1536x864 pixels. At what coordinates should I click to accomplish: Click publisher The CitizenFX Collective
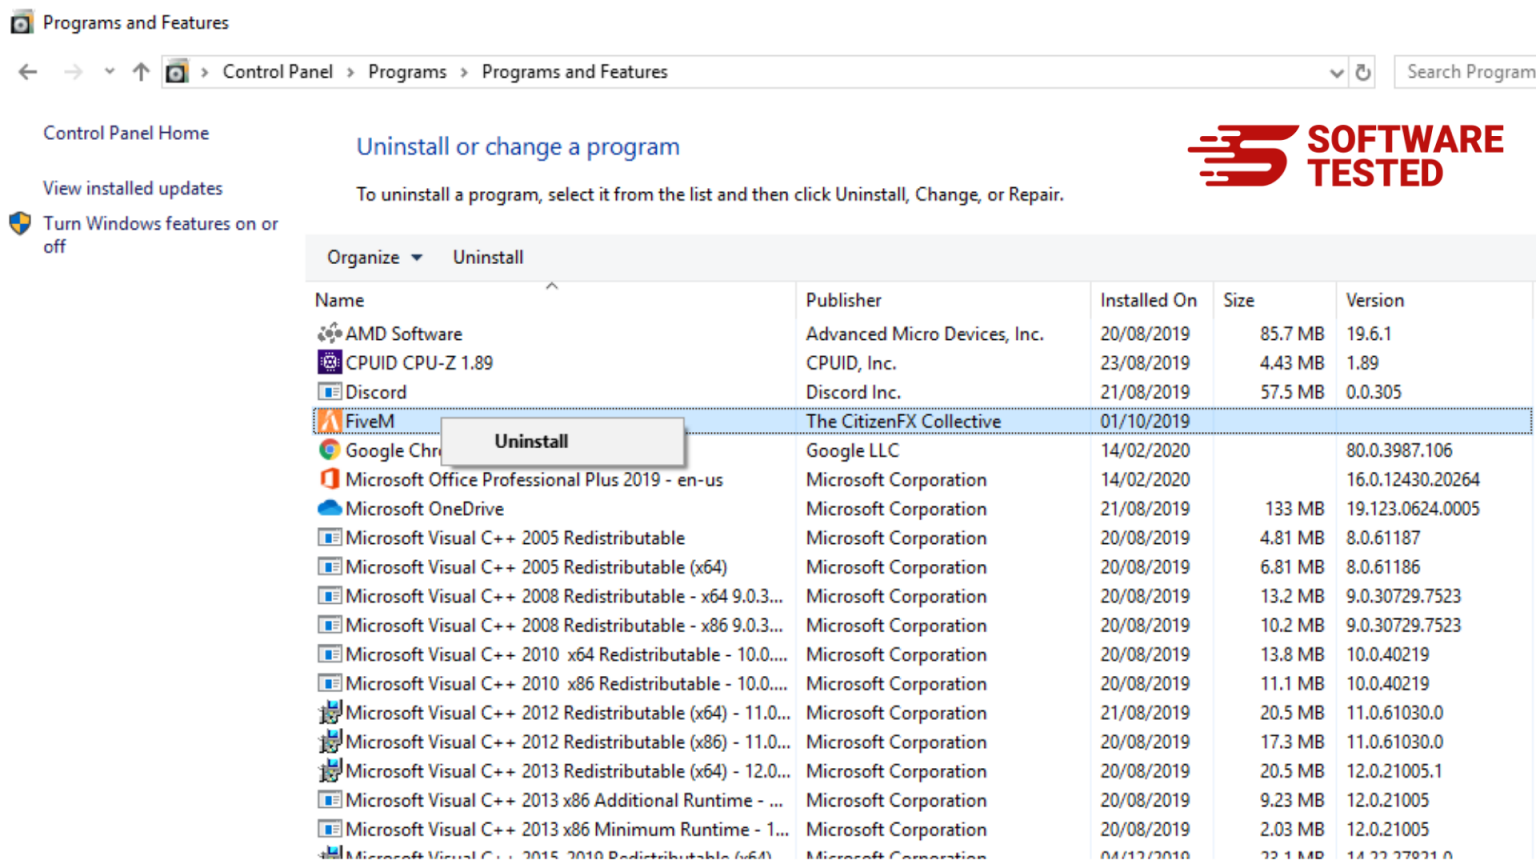pos(903,421)
